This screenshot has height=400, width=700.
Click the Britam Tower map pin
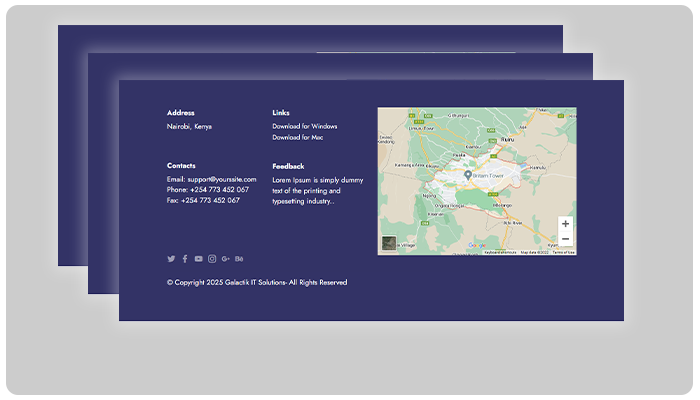[x=468, y=175]
